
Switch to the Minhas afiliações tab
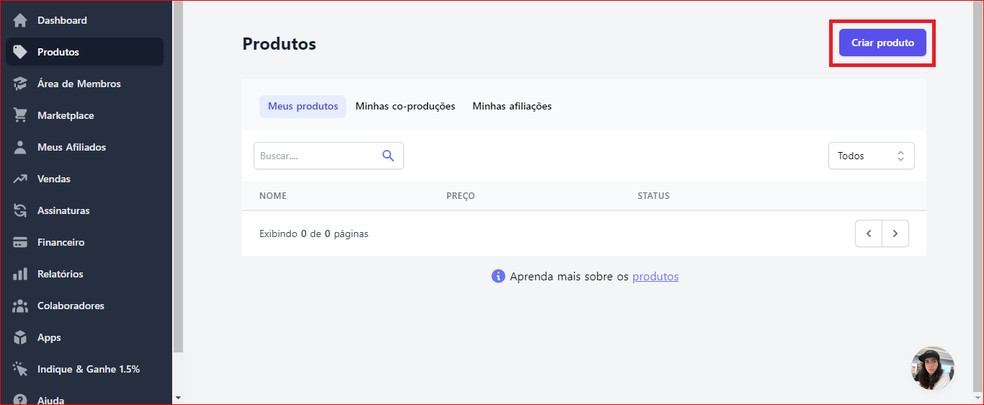(x=512, y=106)
